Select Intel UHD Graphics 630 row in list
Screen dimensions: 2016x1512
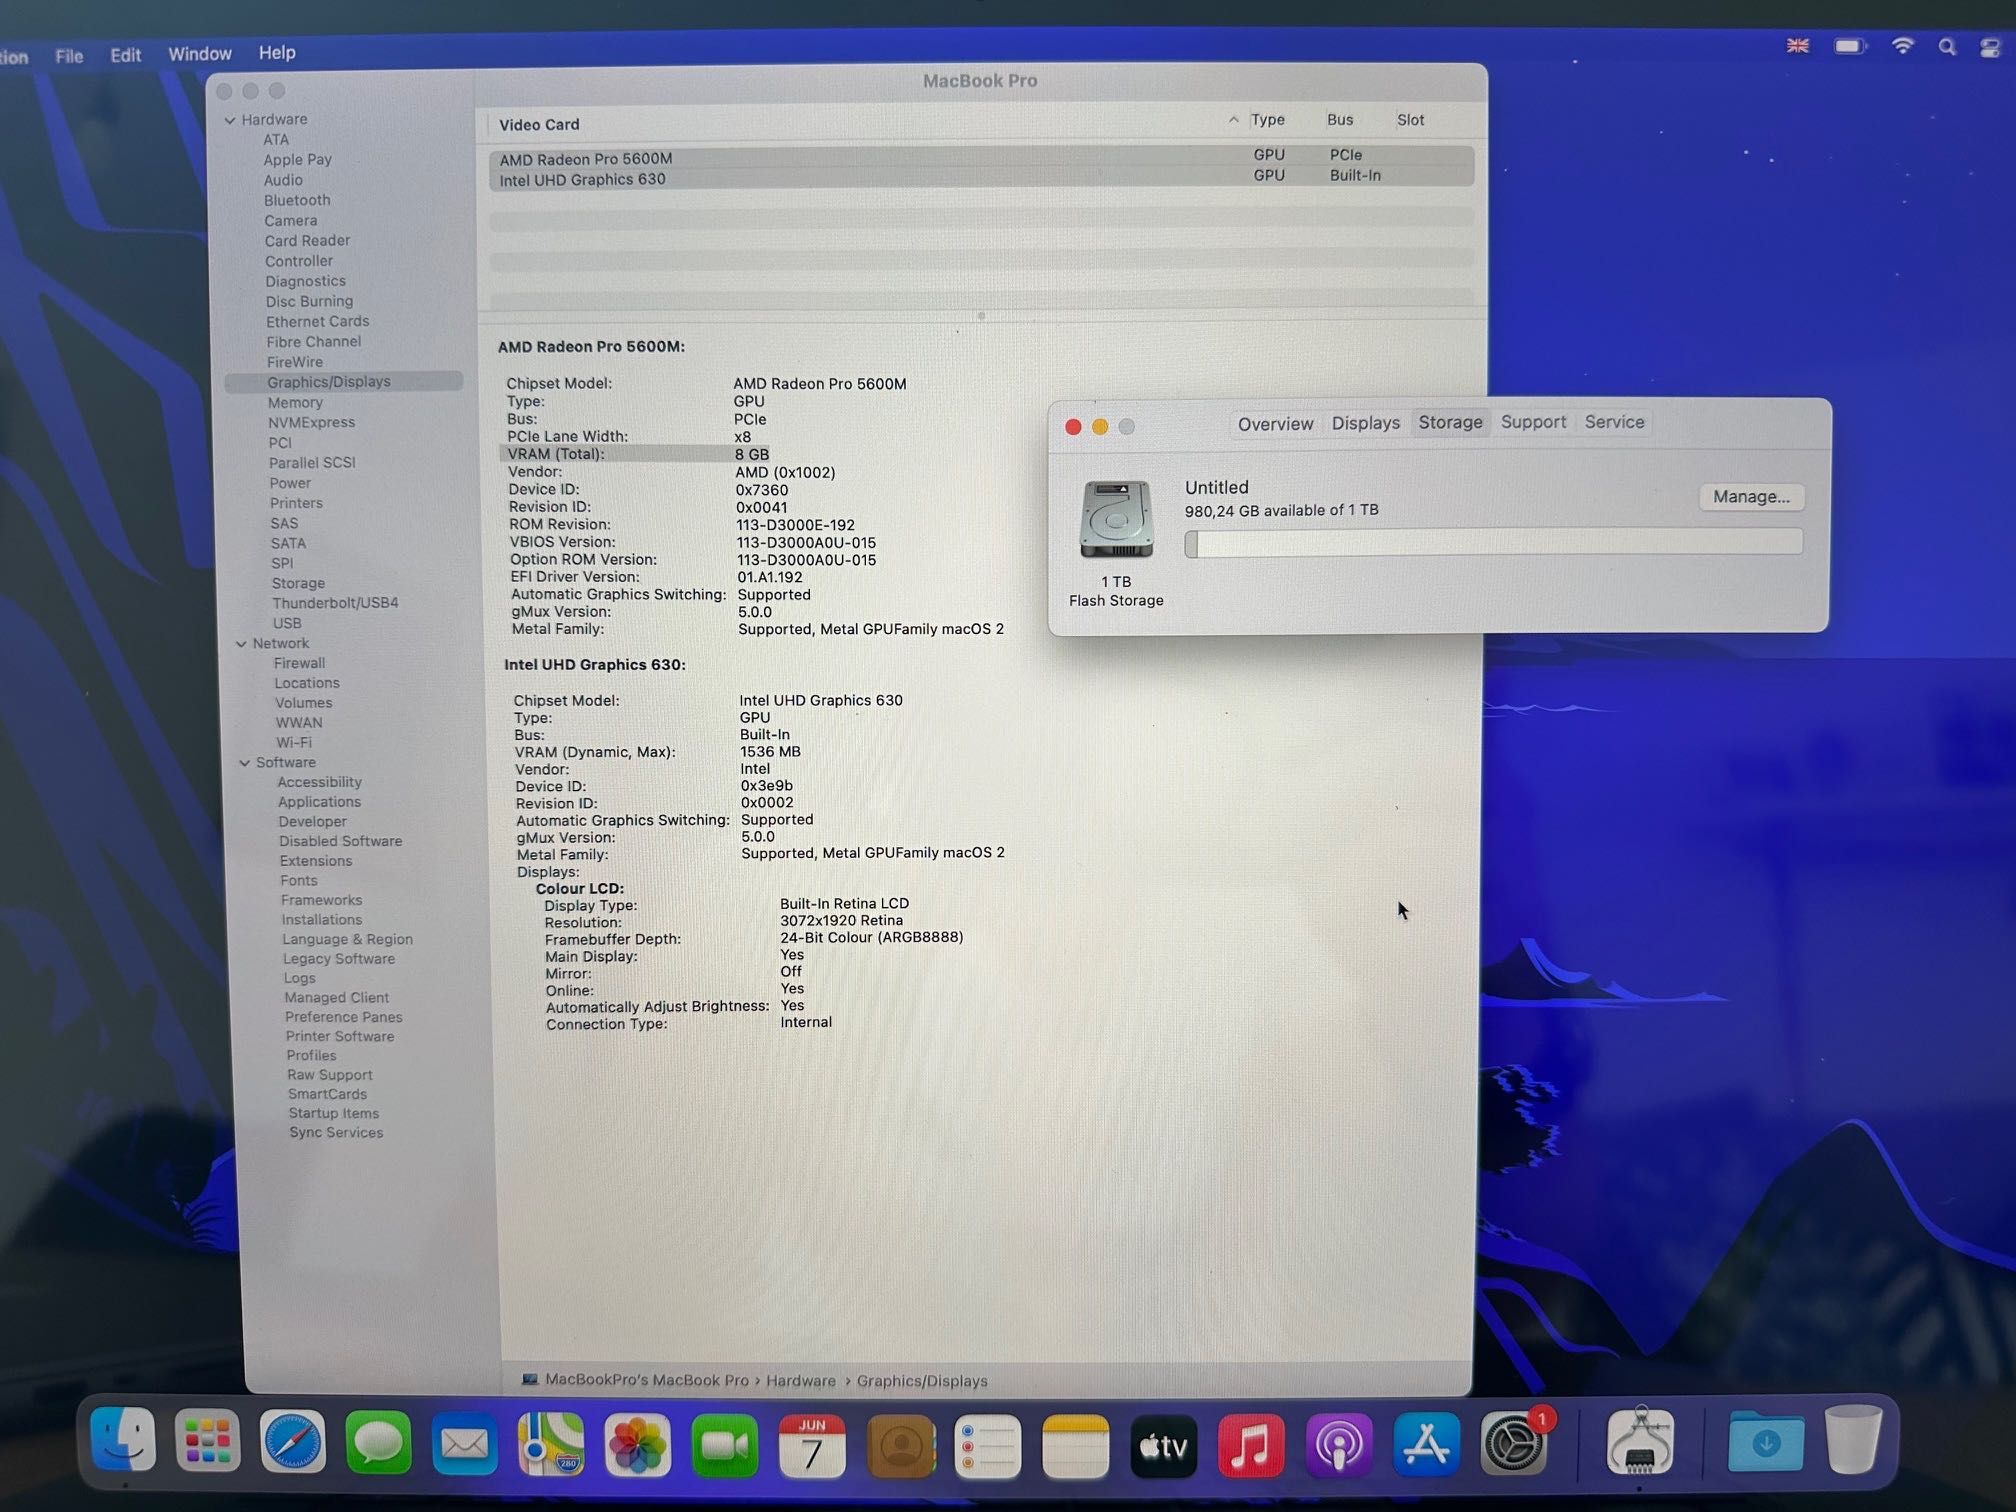(981, 178)
